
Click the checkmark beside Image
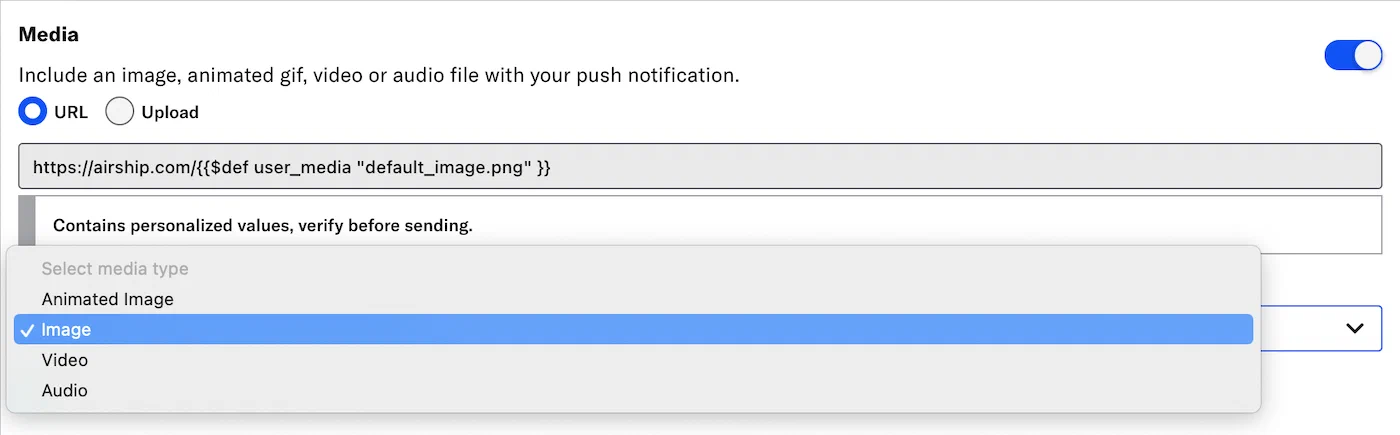(x=27, y=330)
